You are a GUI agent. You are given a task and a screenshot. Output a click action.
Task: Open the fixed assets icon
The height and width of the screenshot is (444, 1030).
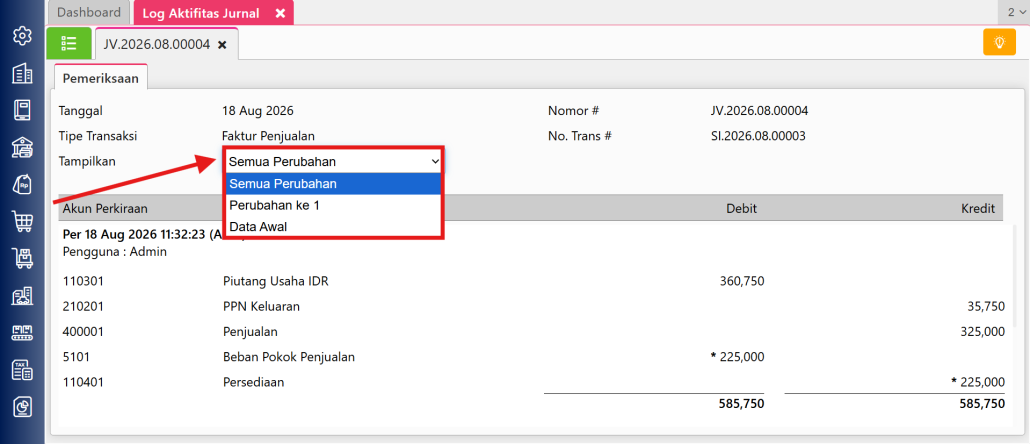pos(23,296)
